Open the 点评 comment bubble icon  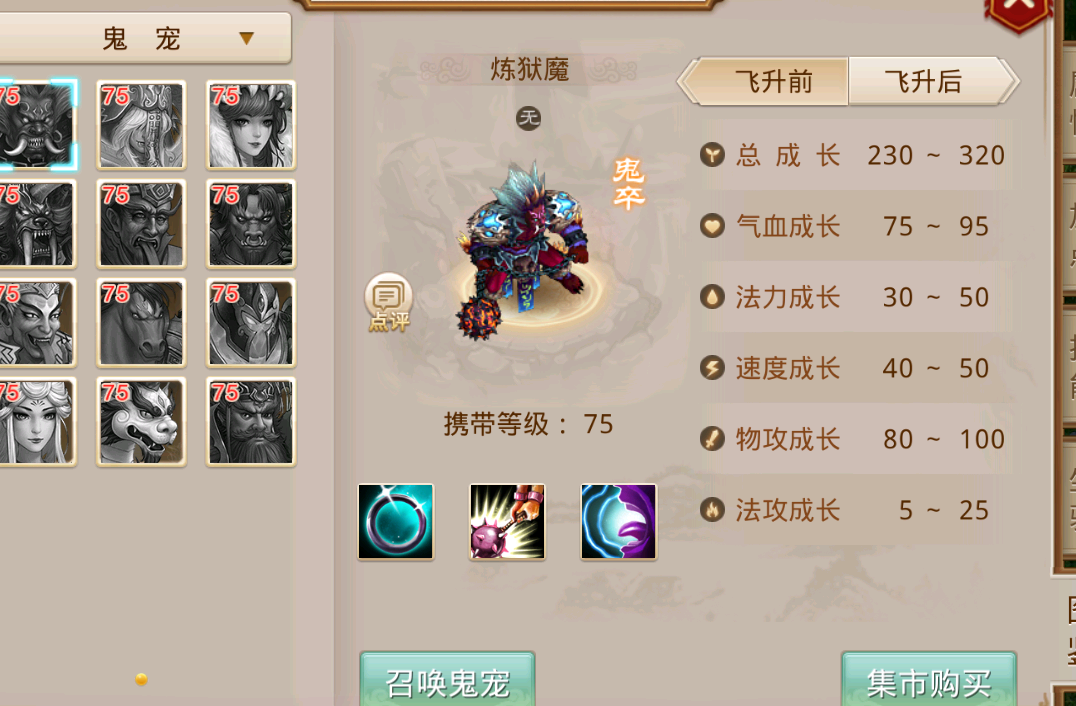click(x=388, y=303)
